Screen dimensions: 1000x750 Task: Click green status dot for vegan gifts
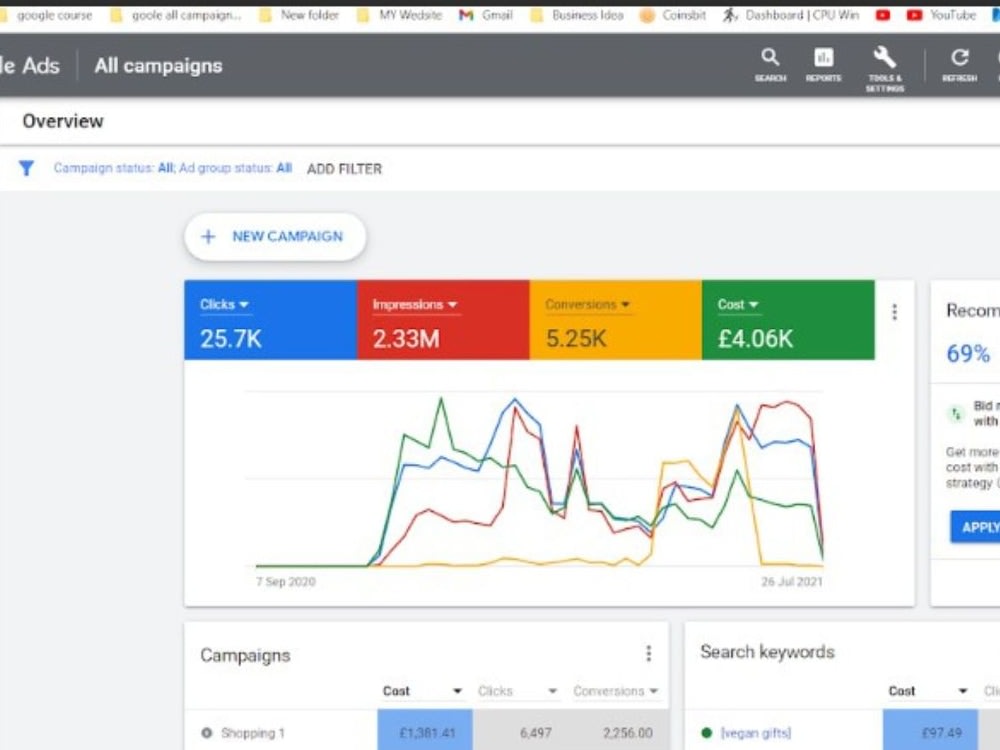pos(706,733)
